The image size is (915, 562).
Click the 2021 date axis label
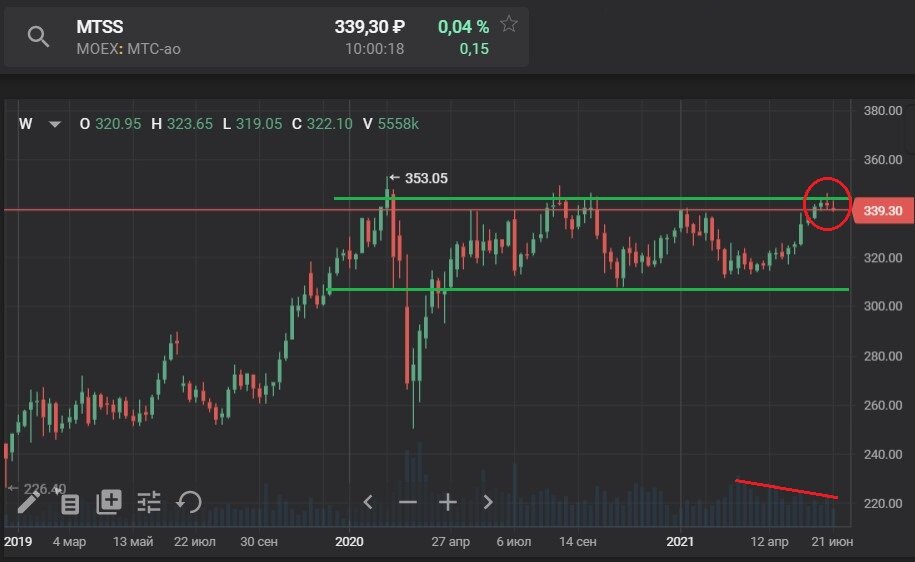point(680,542)
